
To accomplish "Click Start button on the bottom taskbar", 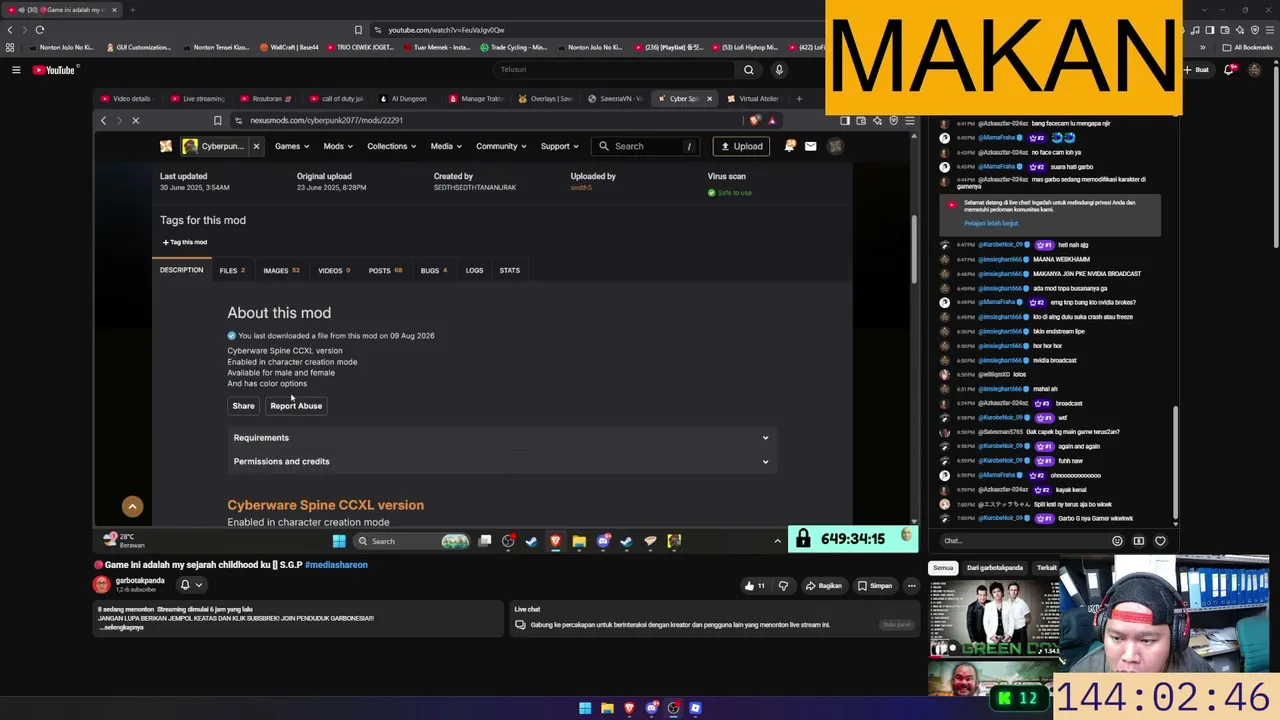I will pos(585,709).
